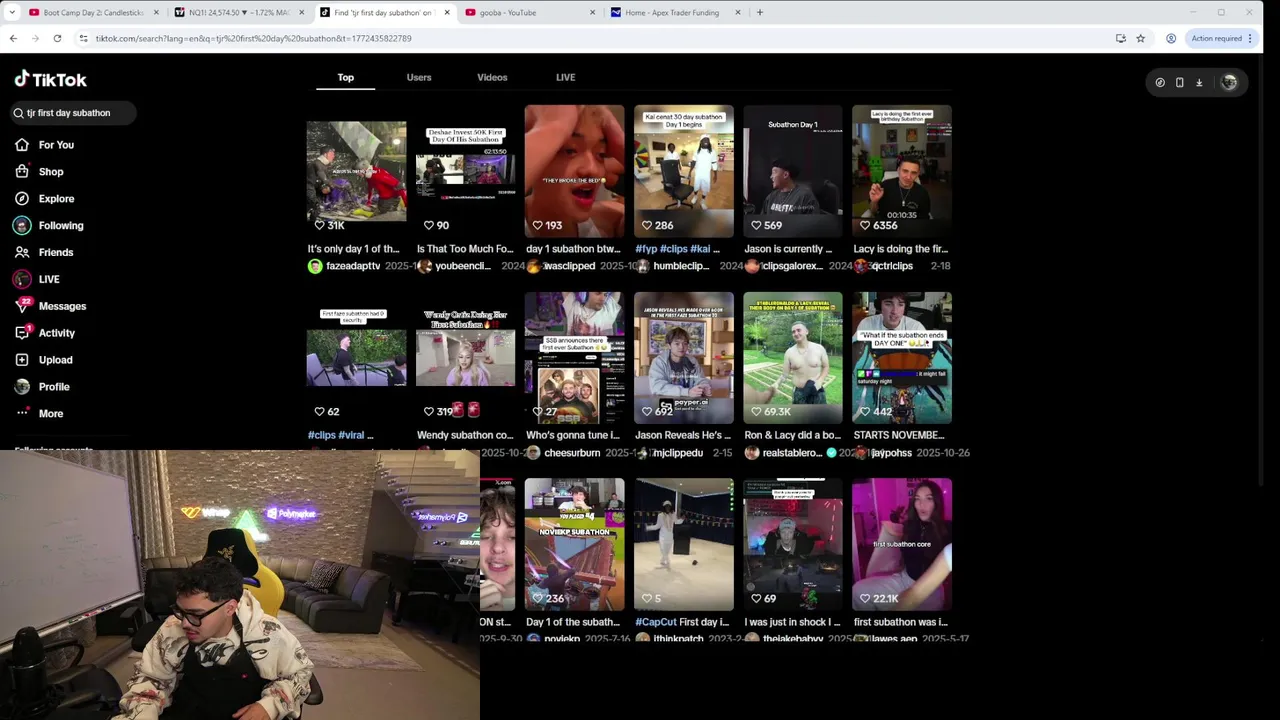Click the TikTok logo
The image size is (1280, 720).
(51, 79)
